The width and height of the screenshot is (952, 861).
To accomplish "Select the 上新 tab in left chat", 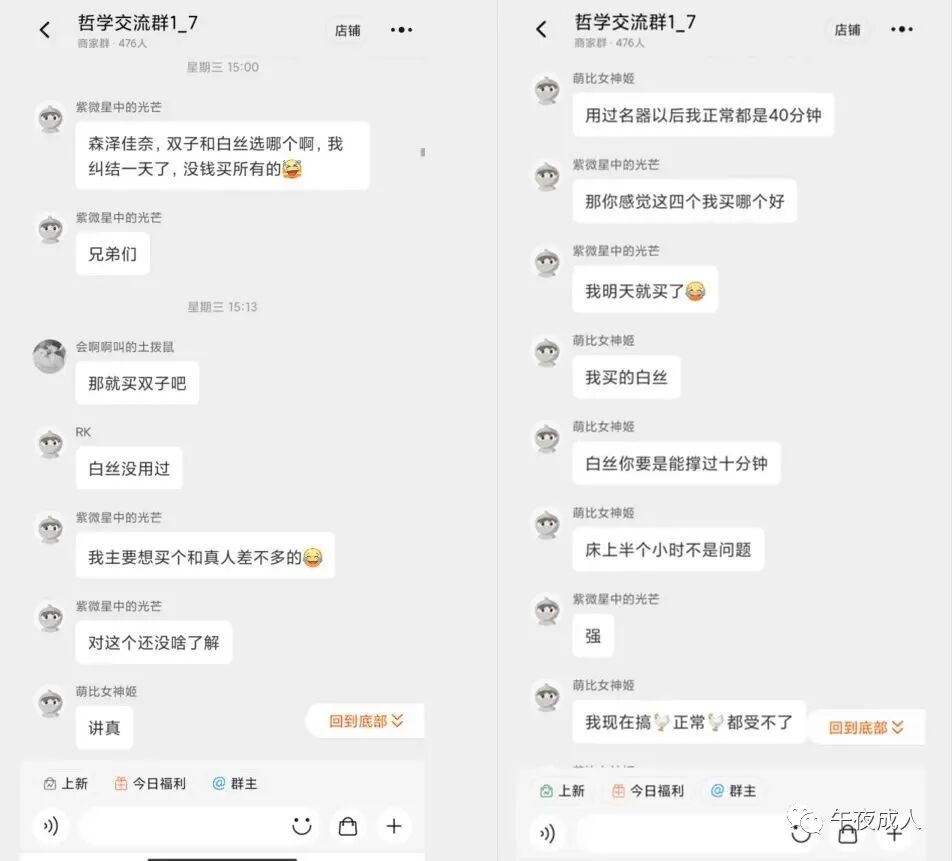I will (x=66, y=784).
